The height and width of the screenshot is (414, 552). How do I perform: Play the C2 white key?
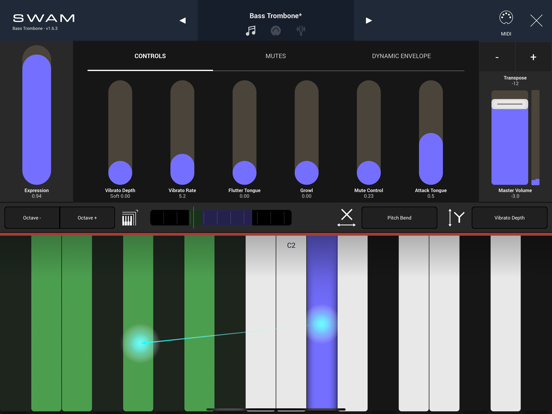pyautogui.click(x=291, y=323)
